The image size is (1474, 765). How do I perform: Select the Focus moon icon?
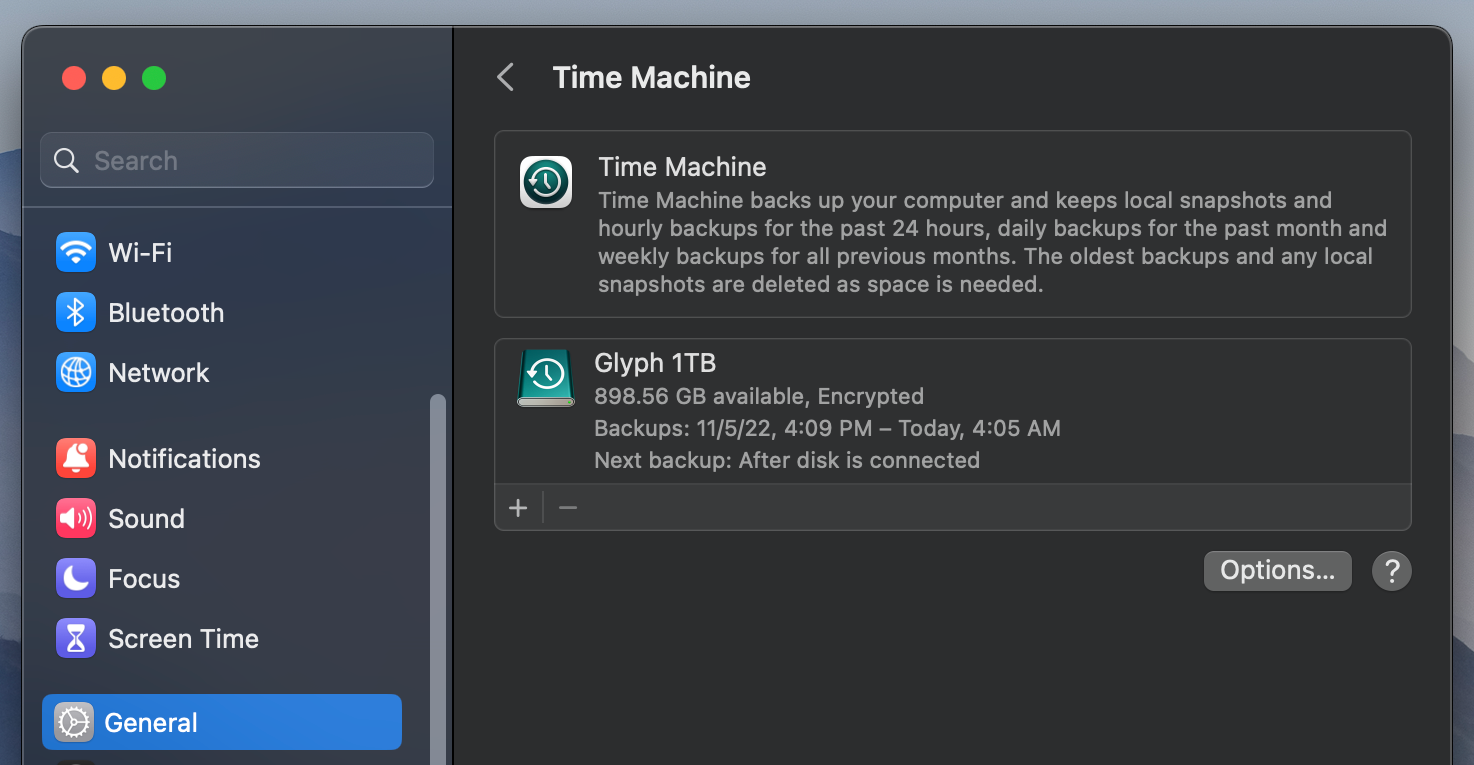[76, 579]
